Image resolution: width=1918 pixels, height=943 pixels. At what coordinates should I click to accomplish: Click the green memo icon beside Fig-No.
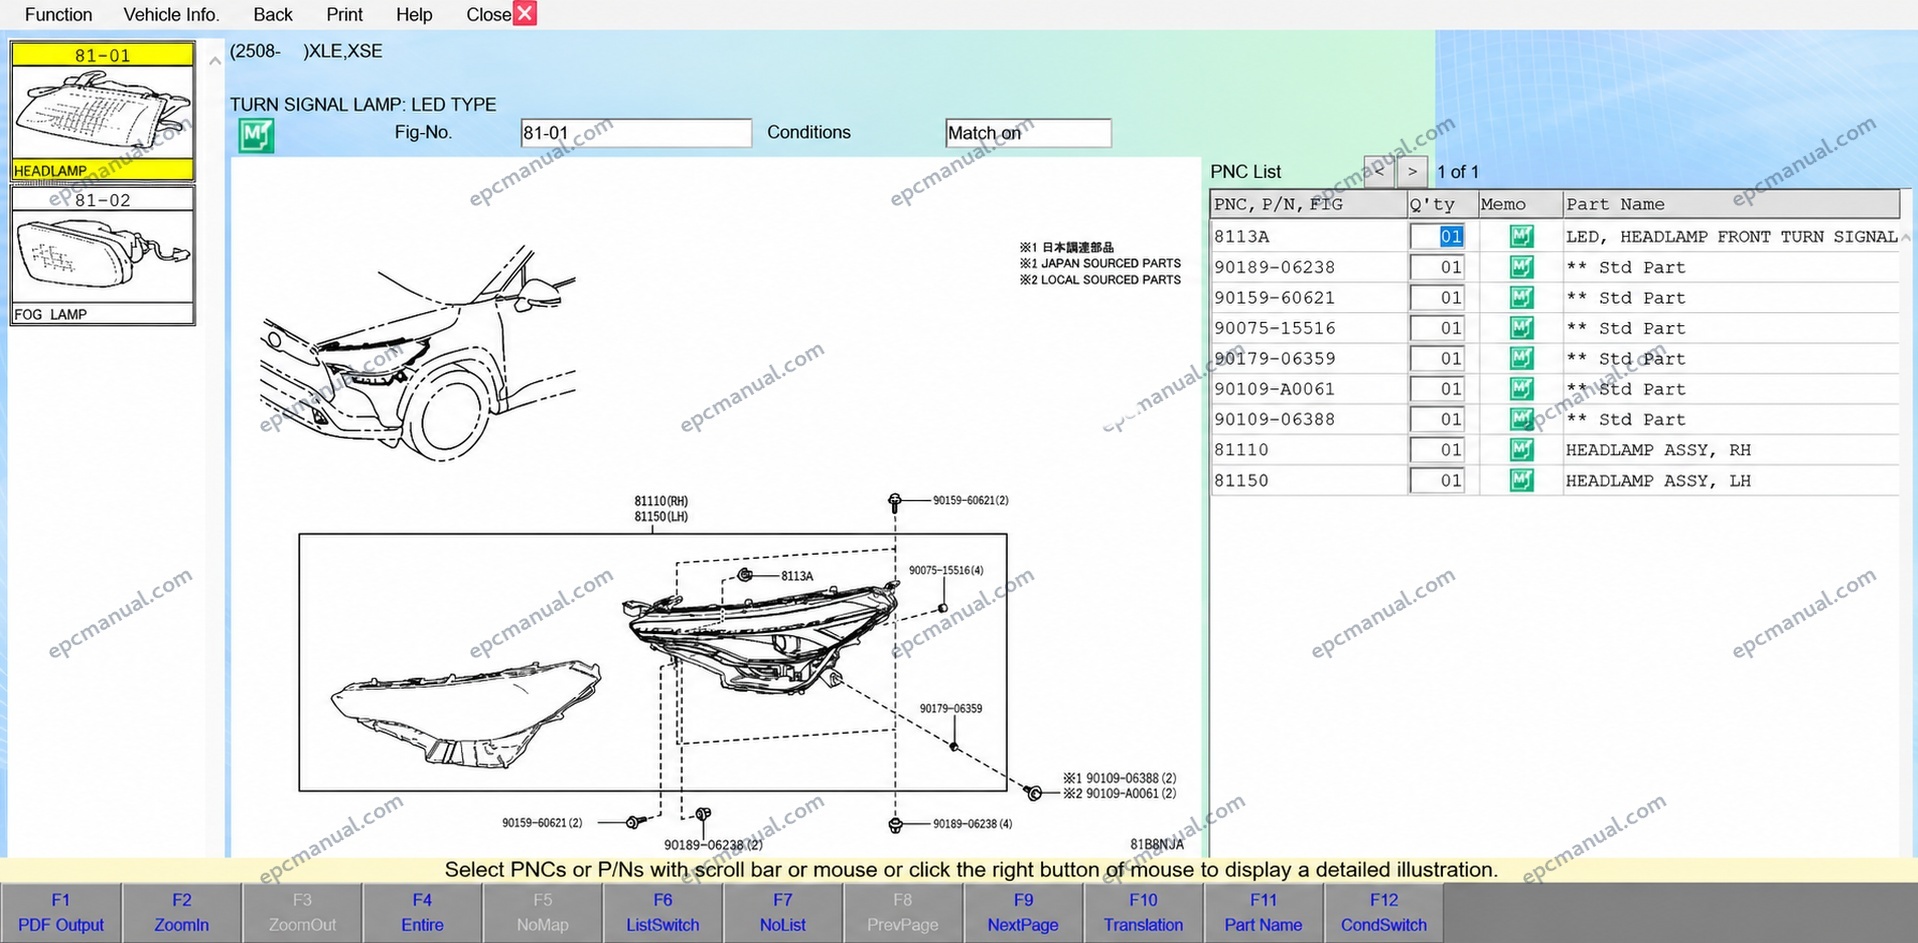(x=256, y=135)
